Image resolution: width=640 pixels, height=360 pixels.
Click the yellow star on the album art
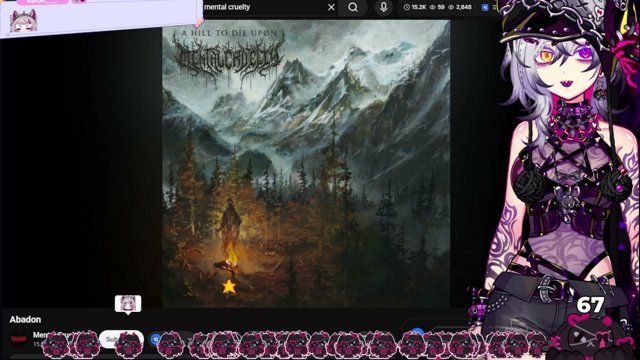pos(229,287)
